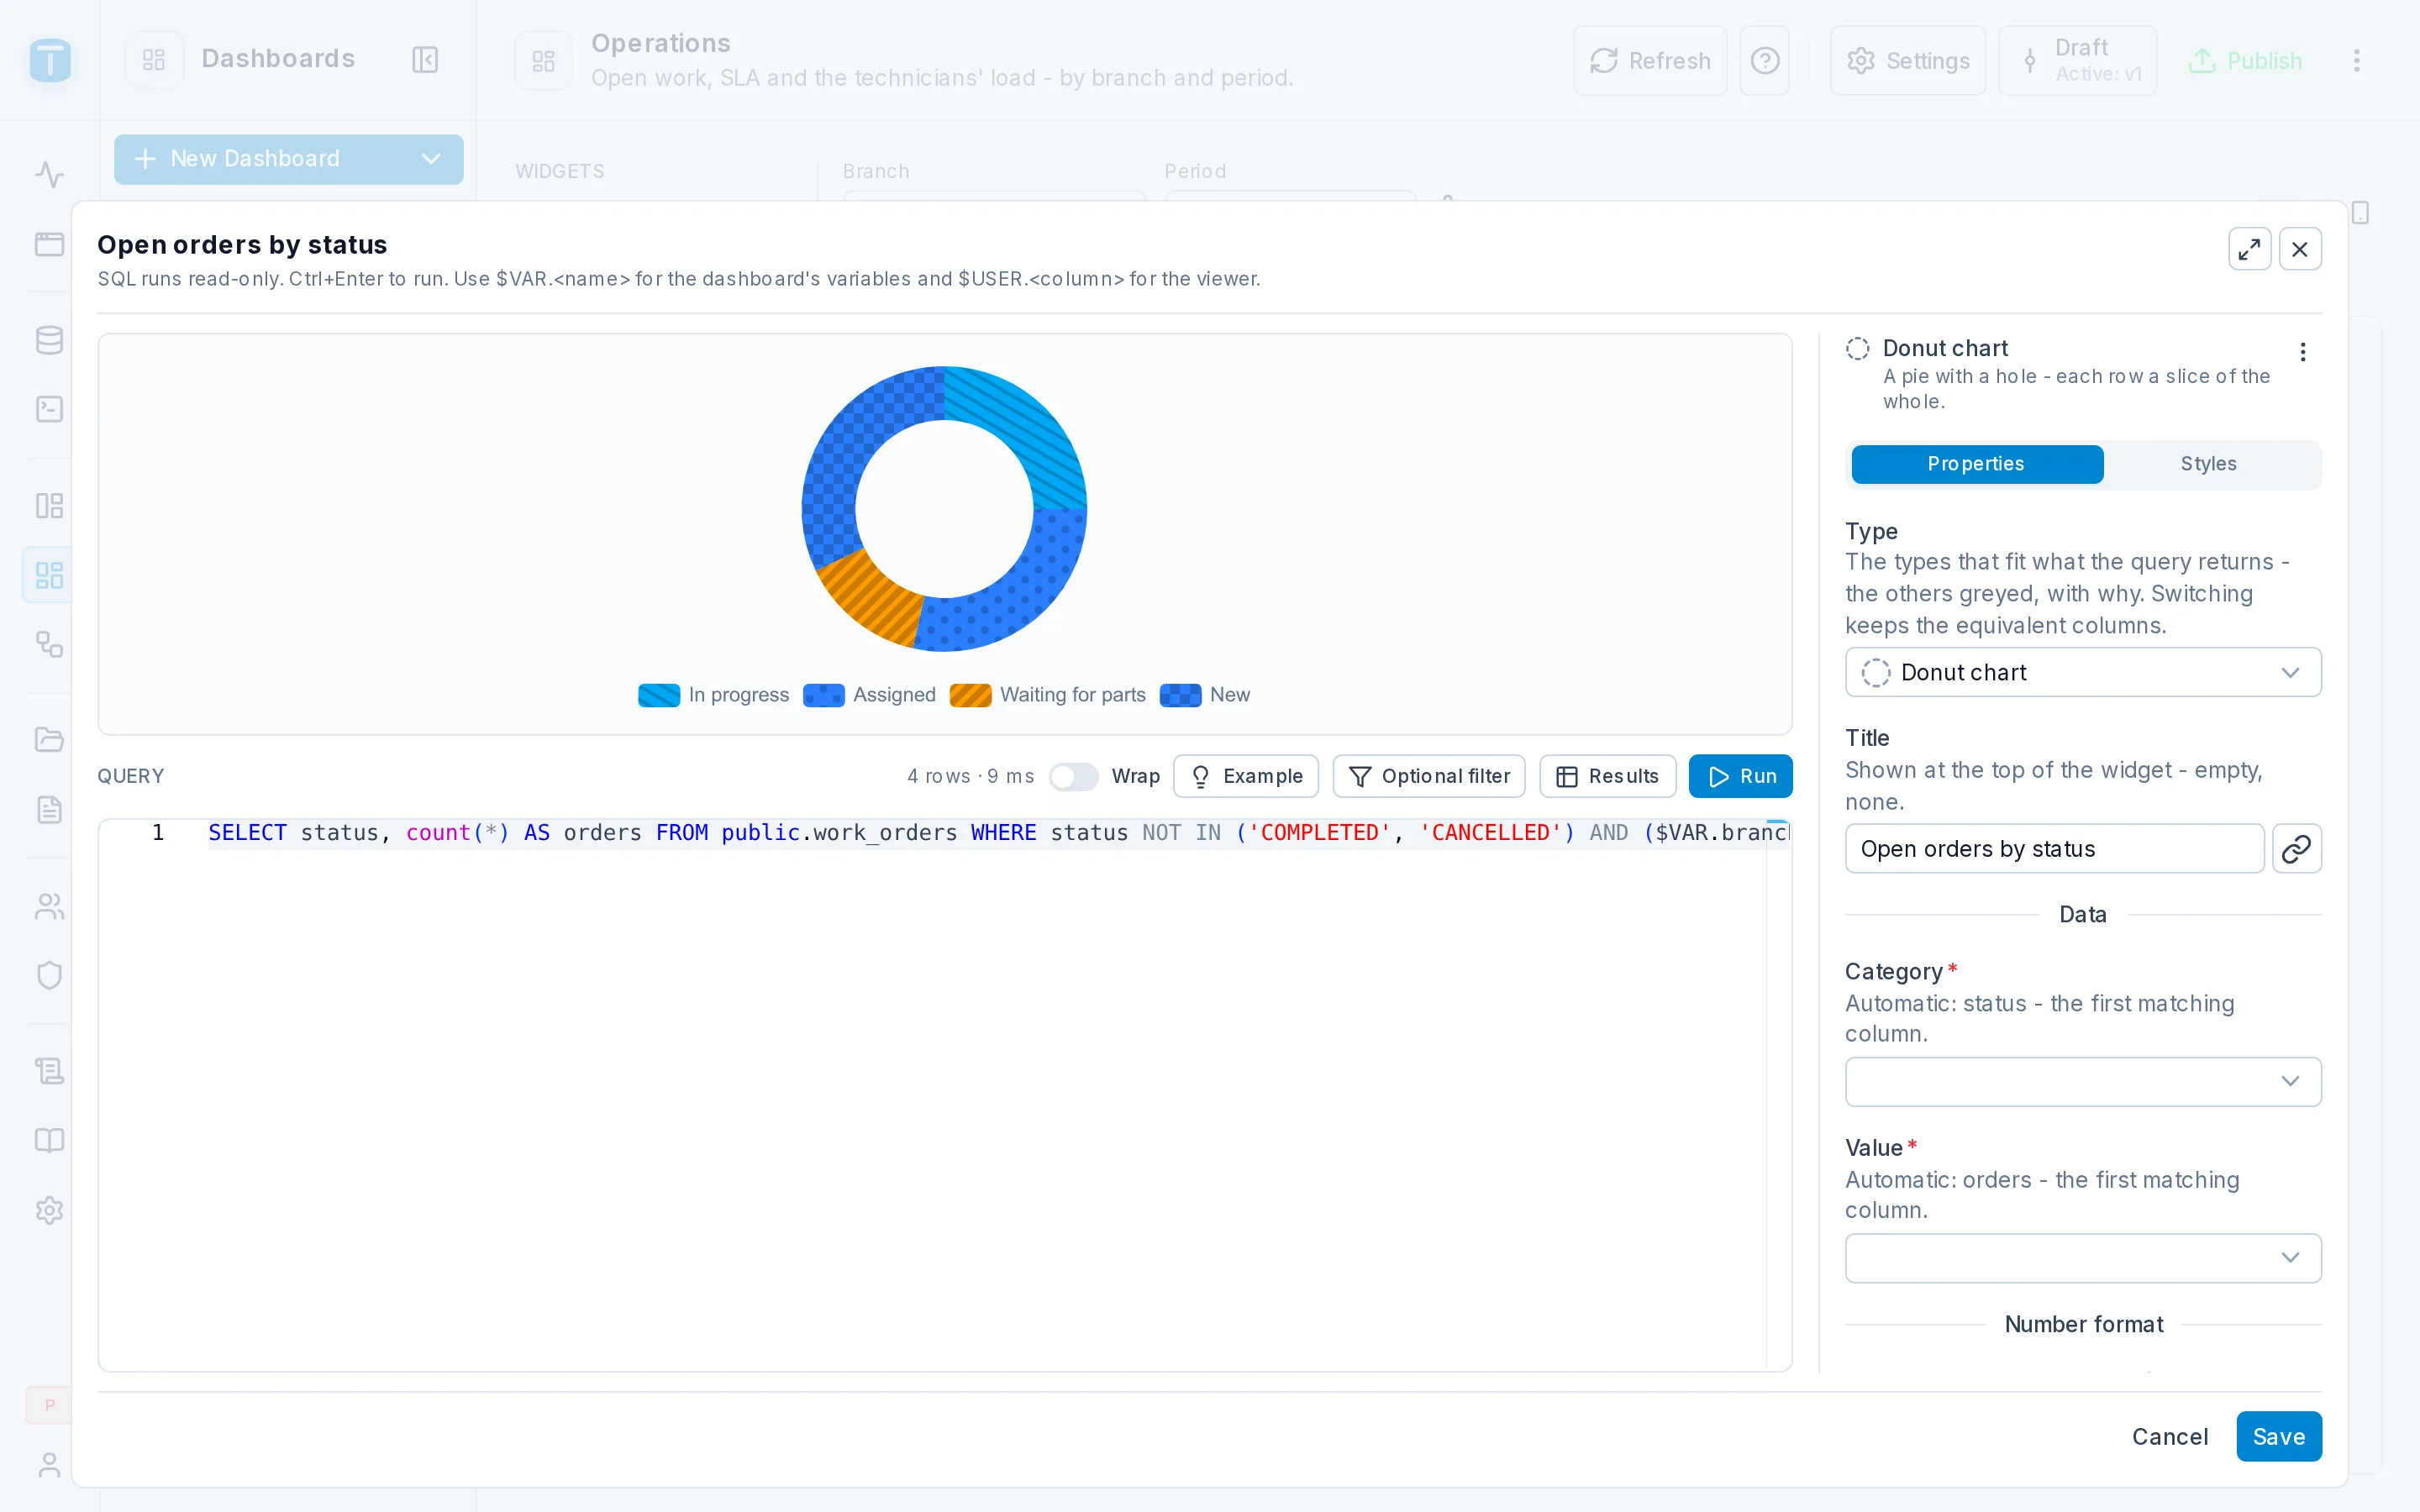The image size is (2420, 1512).
Task: Publish the dashboard
Action: pyautogui.click(x=2245, y=61)
